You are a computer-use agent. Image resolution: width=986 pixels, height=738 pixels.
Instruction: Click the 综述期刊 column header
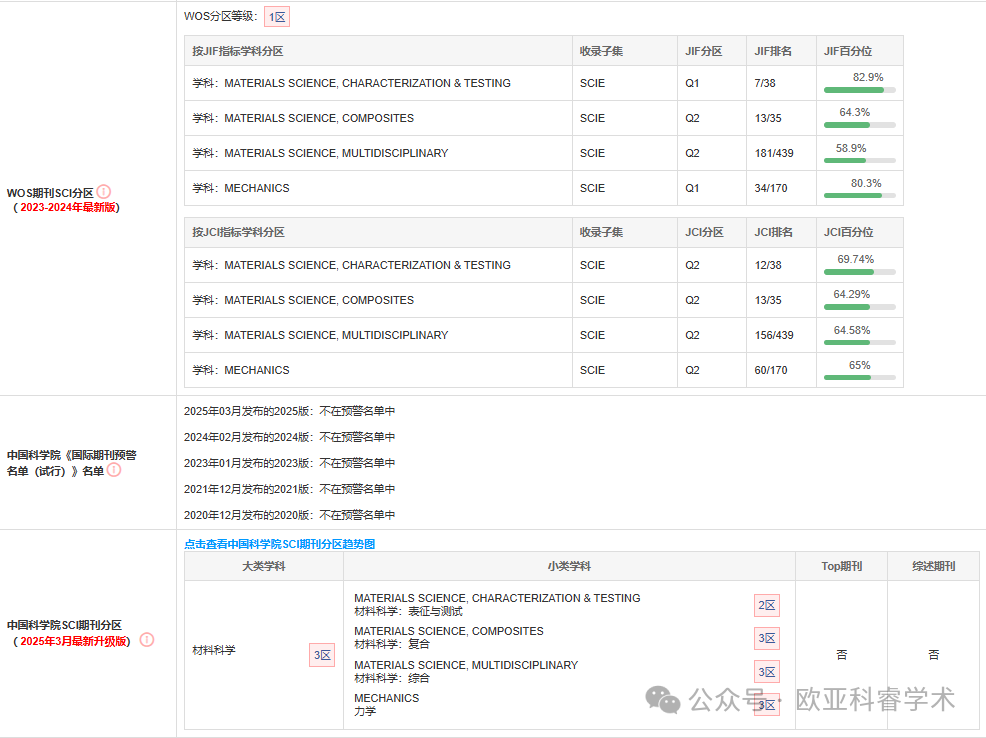tap(933, 566)
